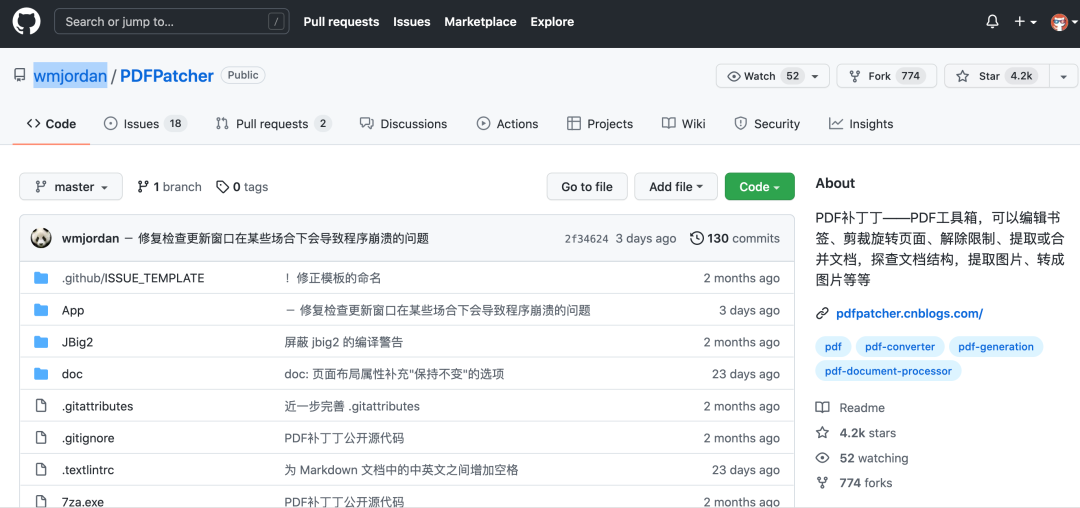Click the link icon beside pdfpatcher.cnblogs.com
This screenshot has width=1080, height=508.
point(822,314)
